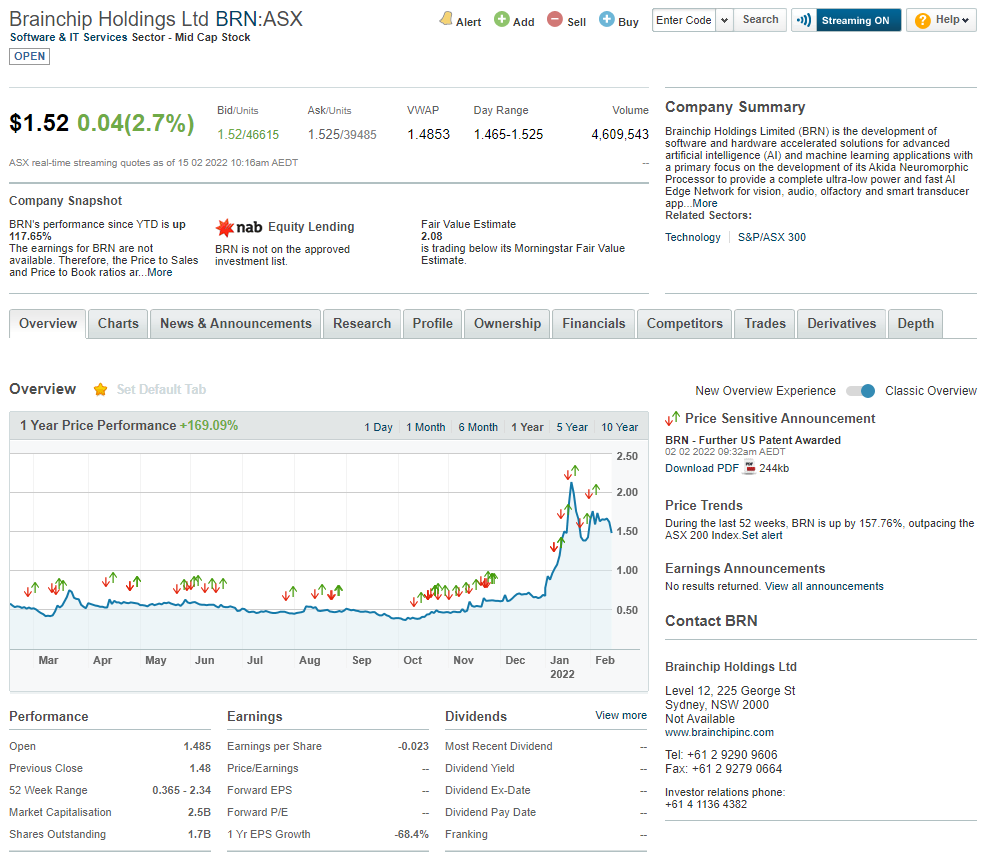Click the Dividends View more link
Screen dimensions: 994x856
(x=621, y=715)
